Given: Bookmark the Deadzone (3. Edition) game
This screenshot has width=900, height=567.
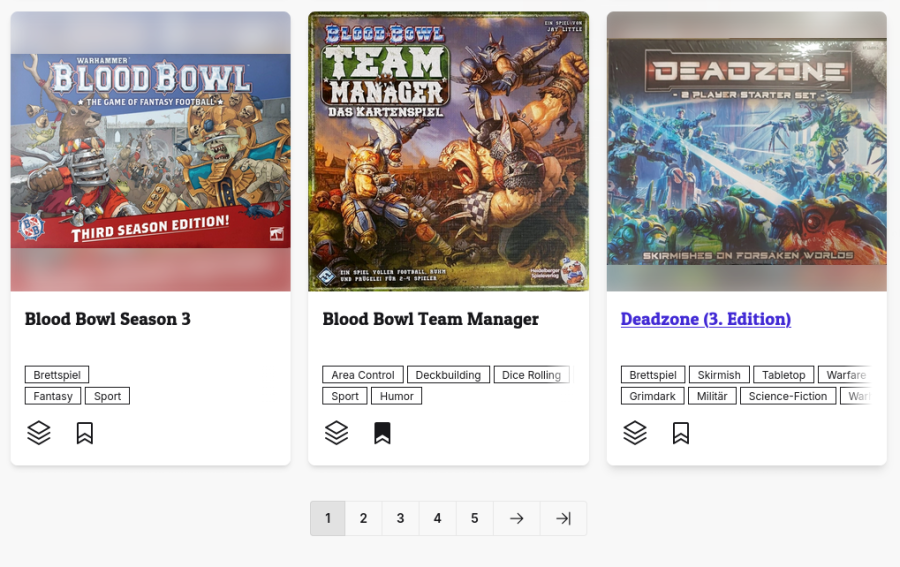Looking at the screenshot, I should pyautogui.click(x=681, y=433).
